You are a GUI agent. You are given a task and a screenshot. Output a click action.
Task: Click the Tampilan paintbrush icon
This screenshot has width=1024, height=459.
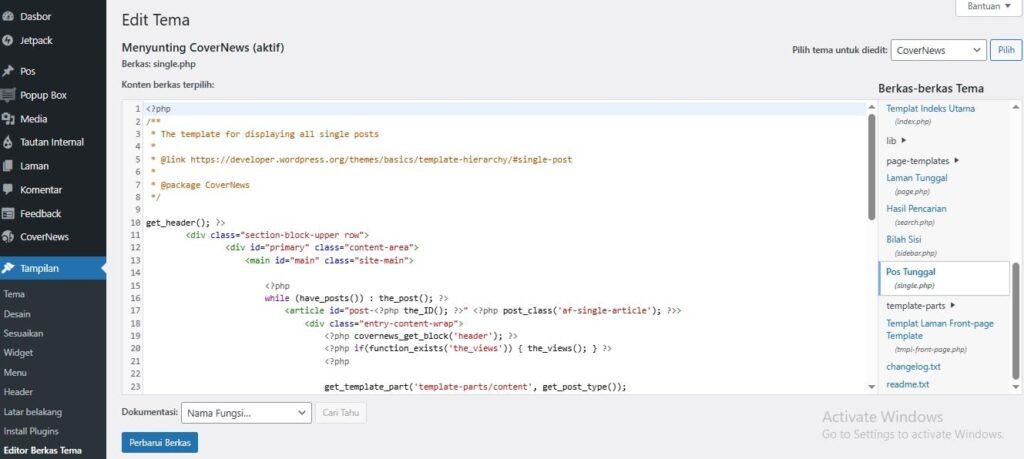tap(8, 268)
